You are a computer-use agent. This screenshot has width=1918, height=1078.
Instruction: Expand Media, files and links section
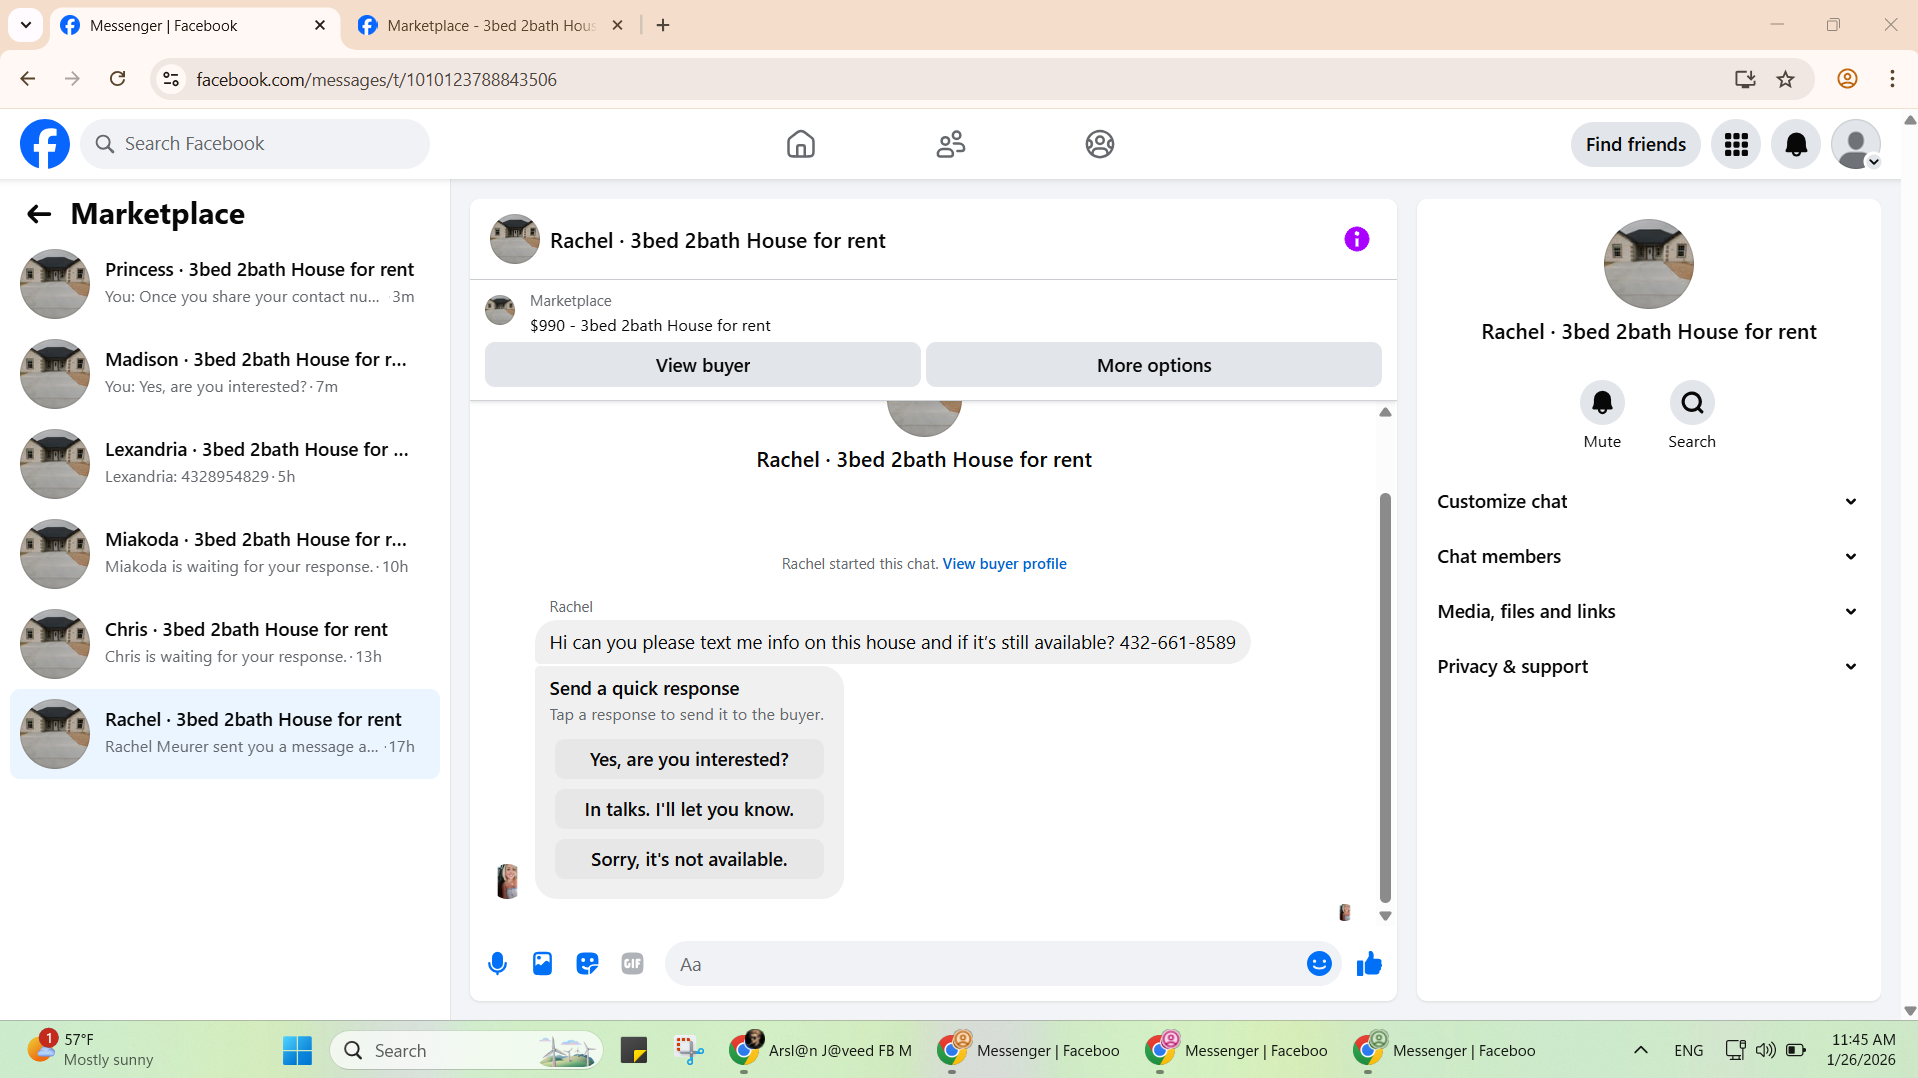point(1648,612)
